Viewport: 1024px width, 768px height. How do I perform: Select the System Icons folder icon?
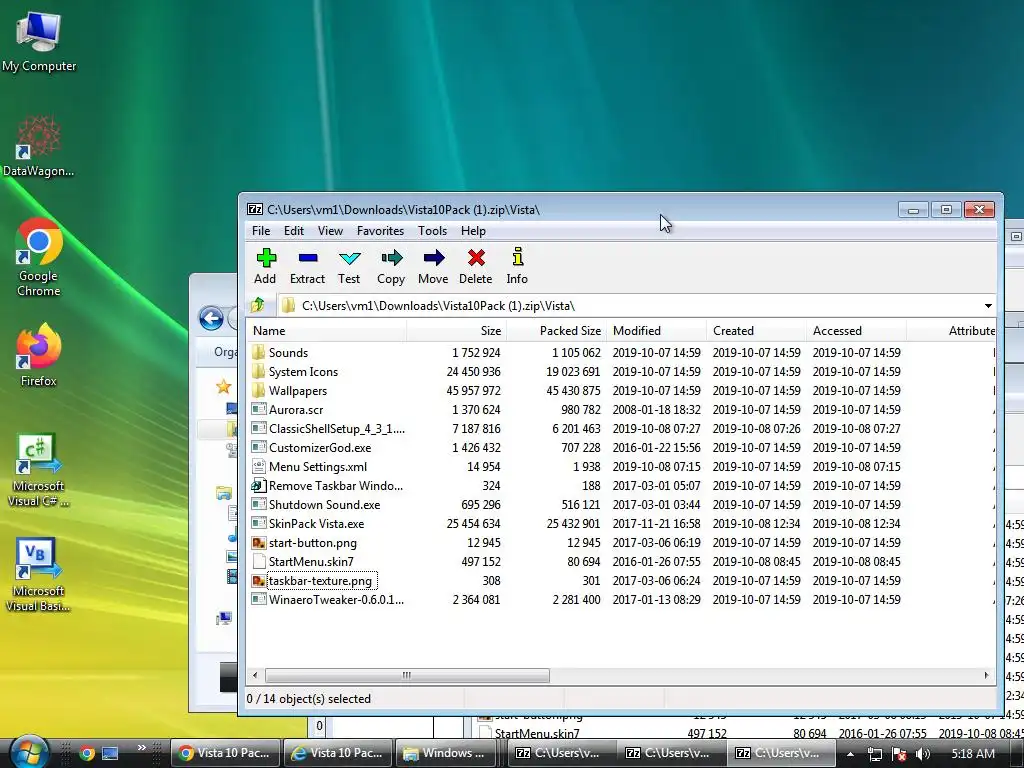(x=259, y=372)
